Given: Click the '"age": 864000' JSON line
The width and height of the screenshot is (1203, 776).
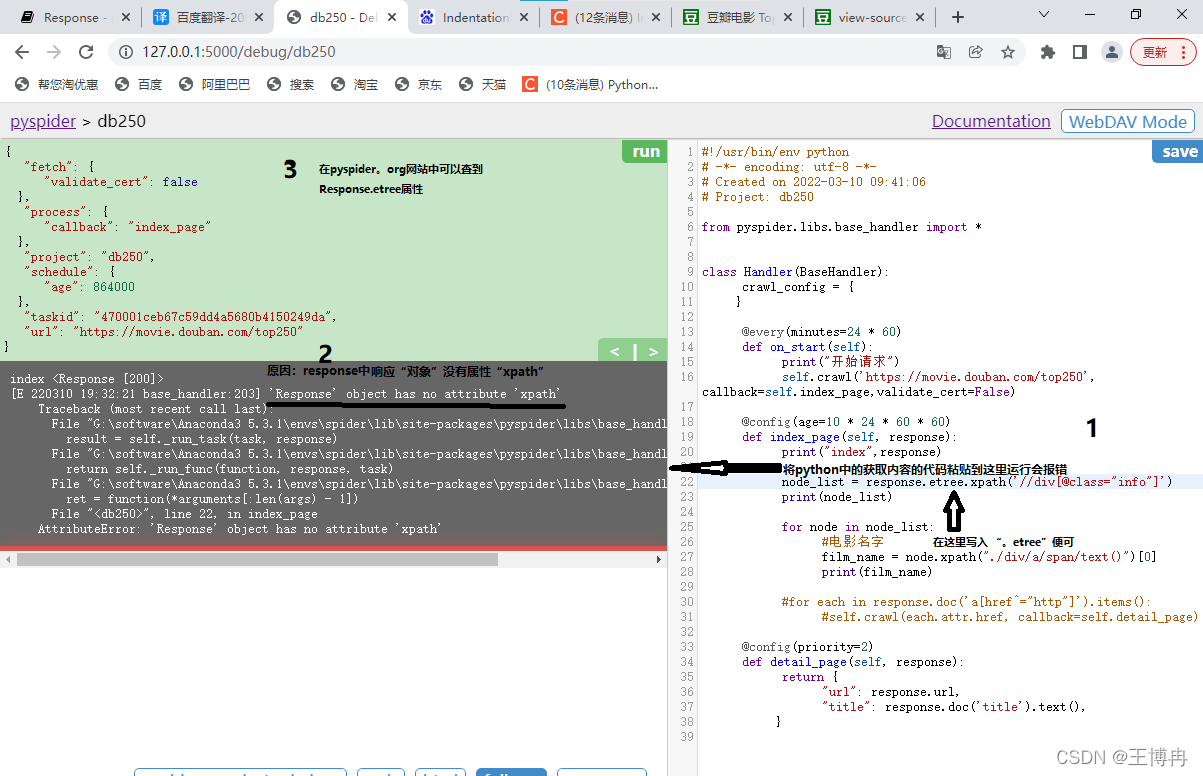Looking at the screenshot, I should (x=89, y=286).
